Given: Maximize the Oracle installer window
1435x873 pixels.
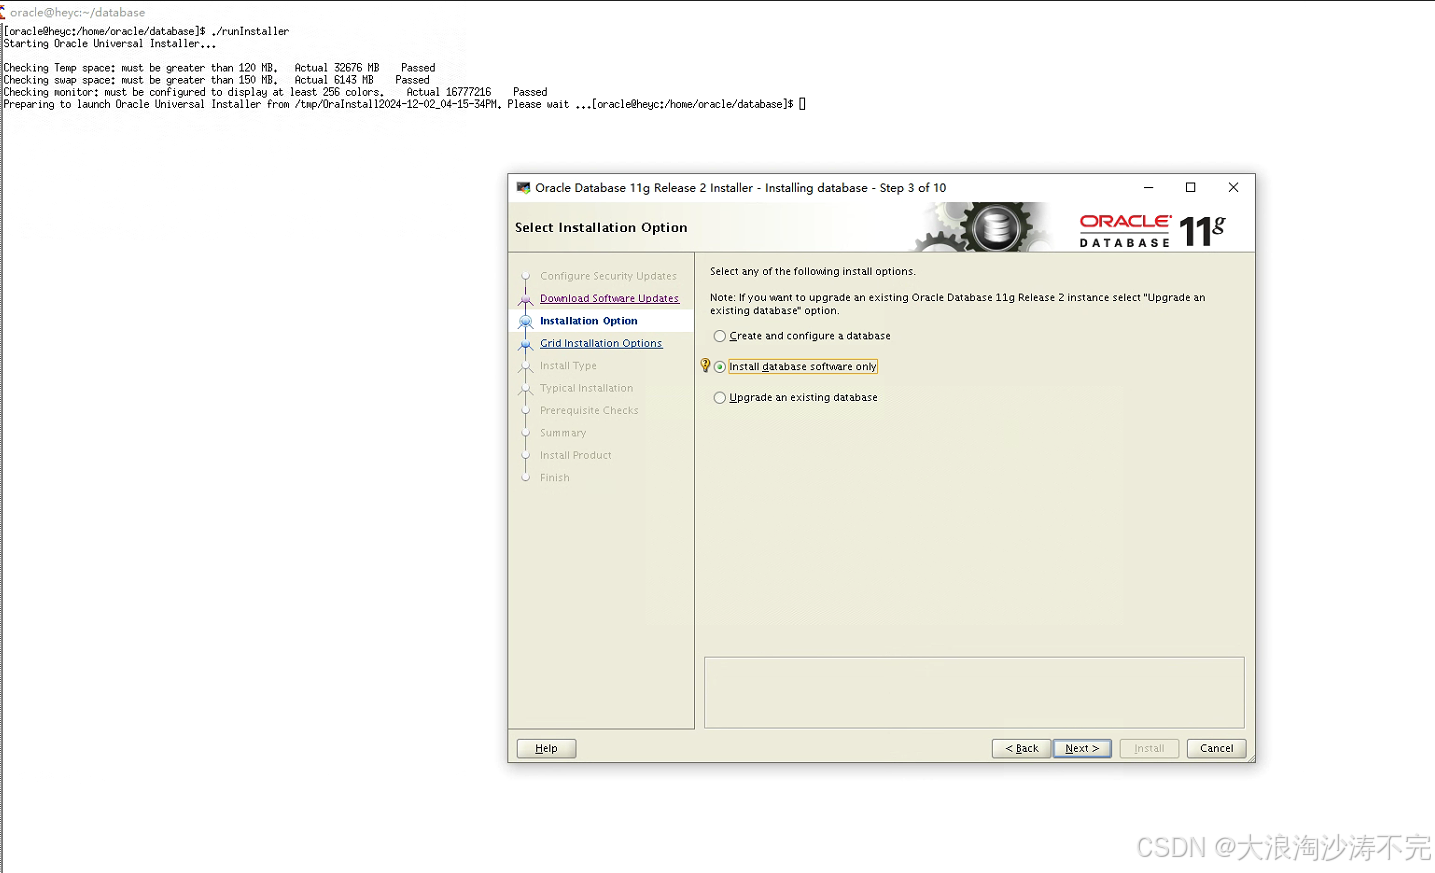Looking at the screenshot, I should point(1190,187).
